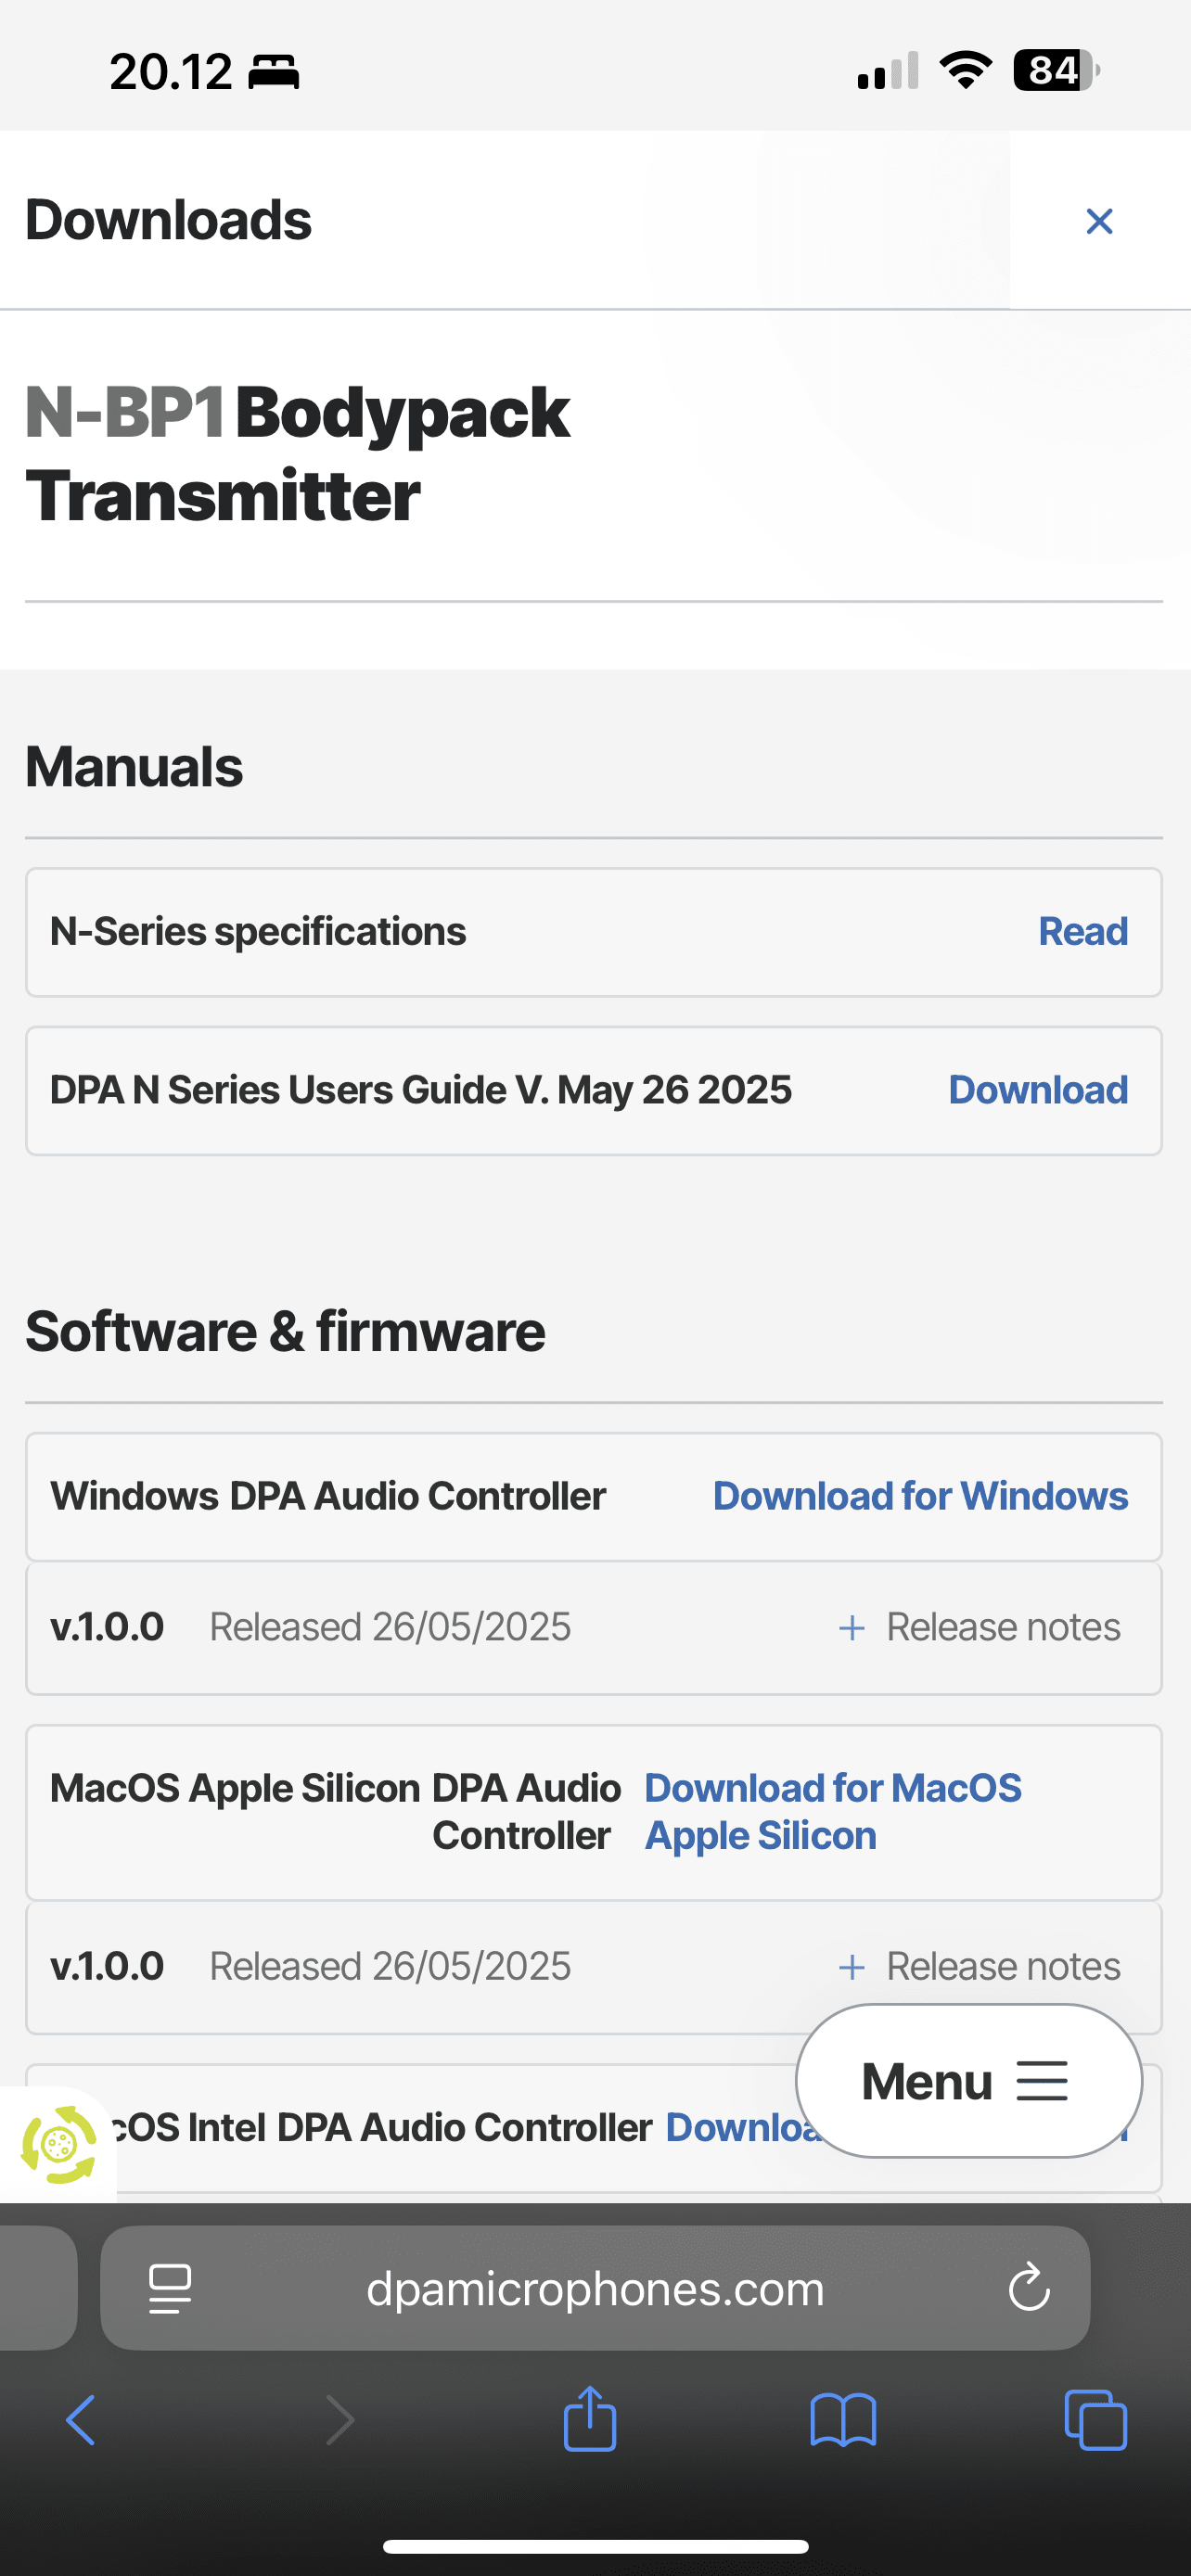Close the Downloads panel with X
Viewport: 1191px width, 2576px height.
pos(1099,221)
